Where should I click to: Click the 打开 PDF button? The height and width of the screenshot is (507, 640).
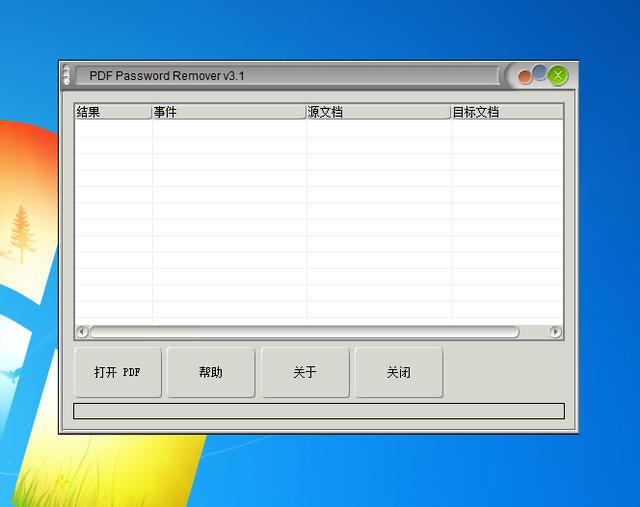(118, 372)
